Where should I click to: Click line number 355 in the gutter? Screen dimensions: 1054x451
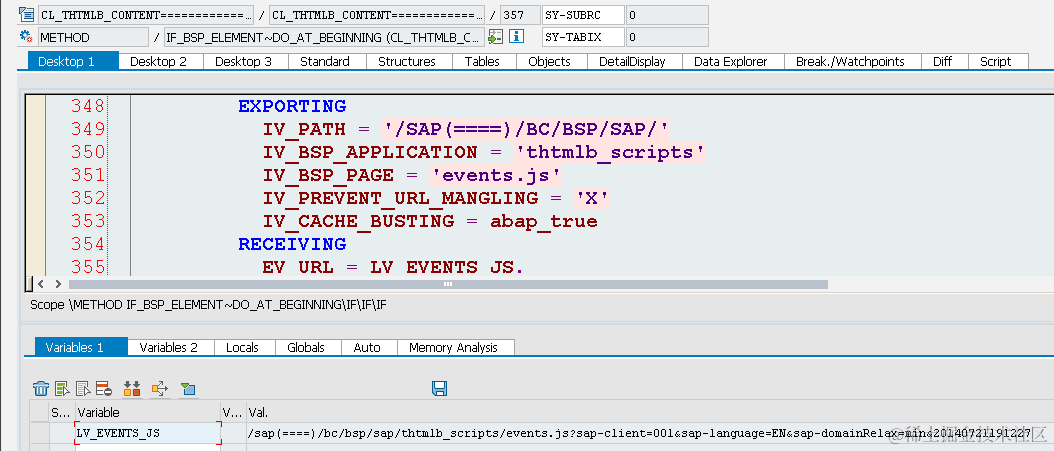point(87,266)
